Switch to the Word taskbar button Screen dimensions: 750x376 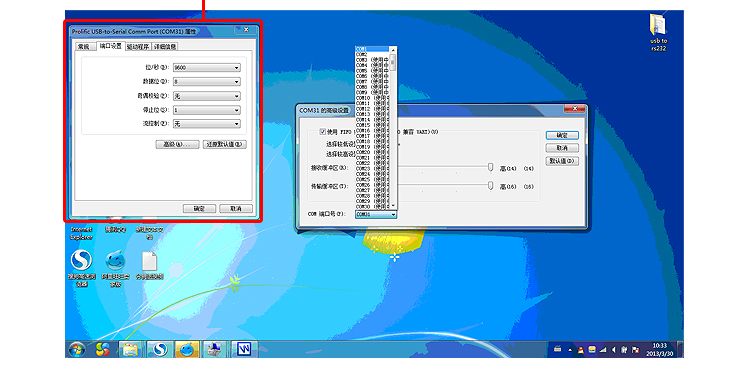tap(243, 349)
